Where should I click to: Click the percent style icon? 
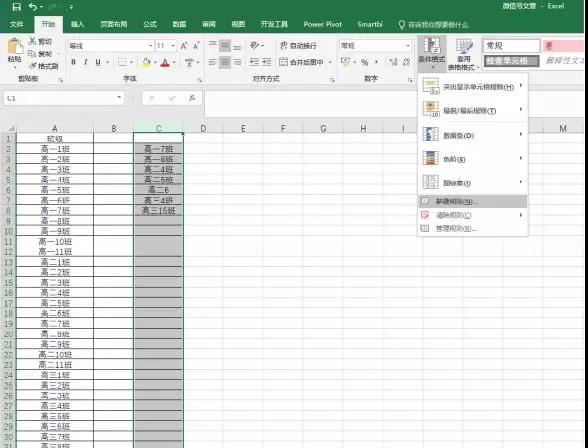pos(364,62)
